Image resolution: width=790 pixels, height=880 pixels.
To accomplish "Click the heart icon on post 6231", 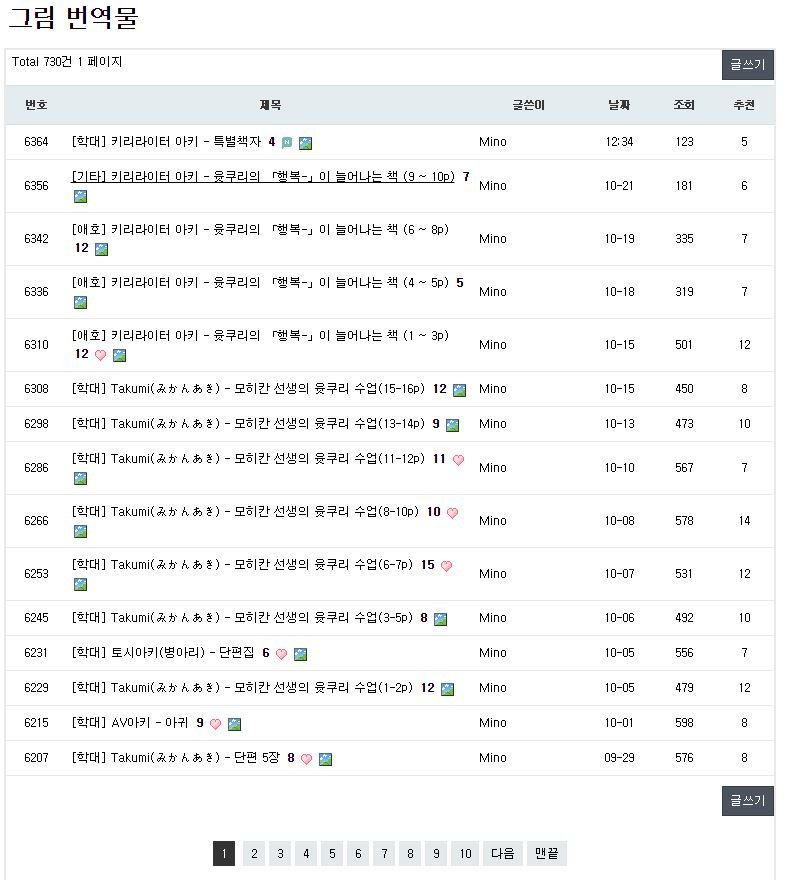I will 282,654.
